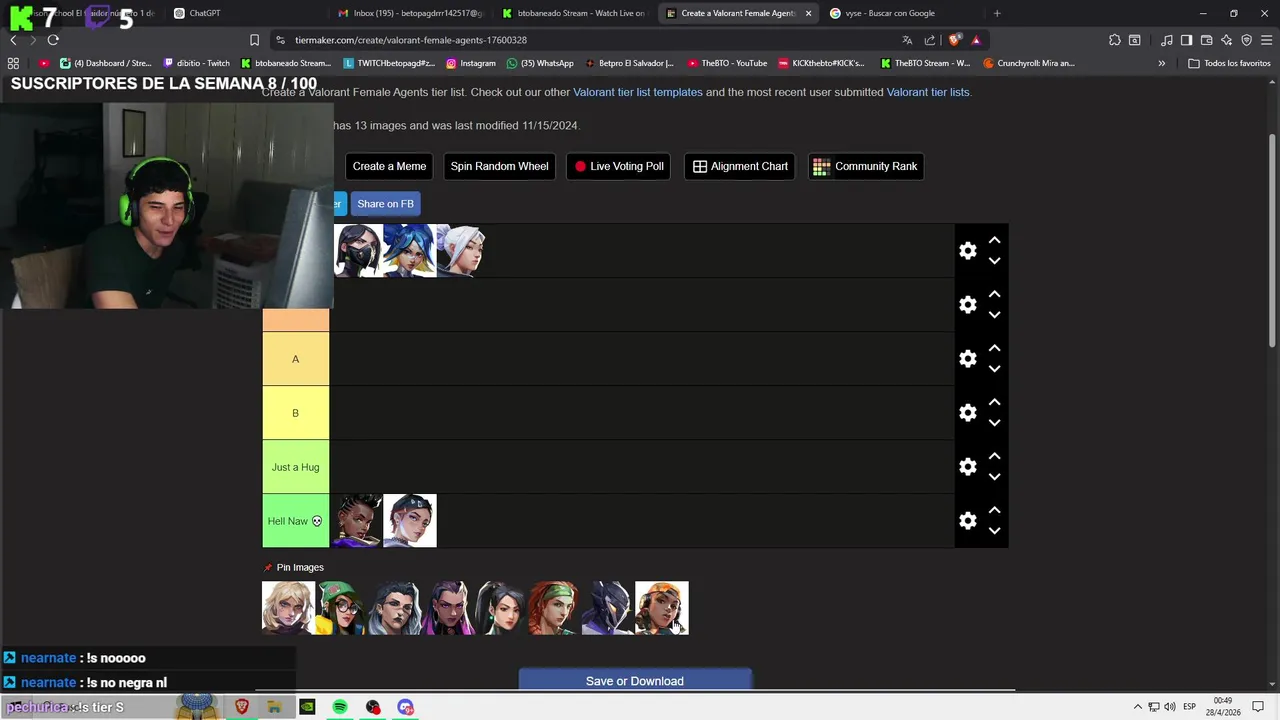Viewport: 1280px width, 720px height.
Task: Select the Killjoy image in the pool
Action: (x=341, y=608)
